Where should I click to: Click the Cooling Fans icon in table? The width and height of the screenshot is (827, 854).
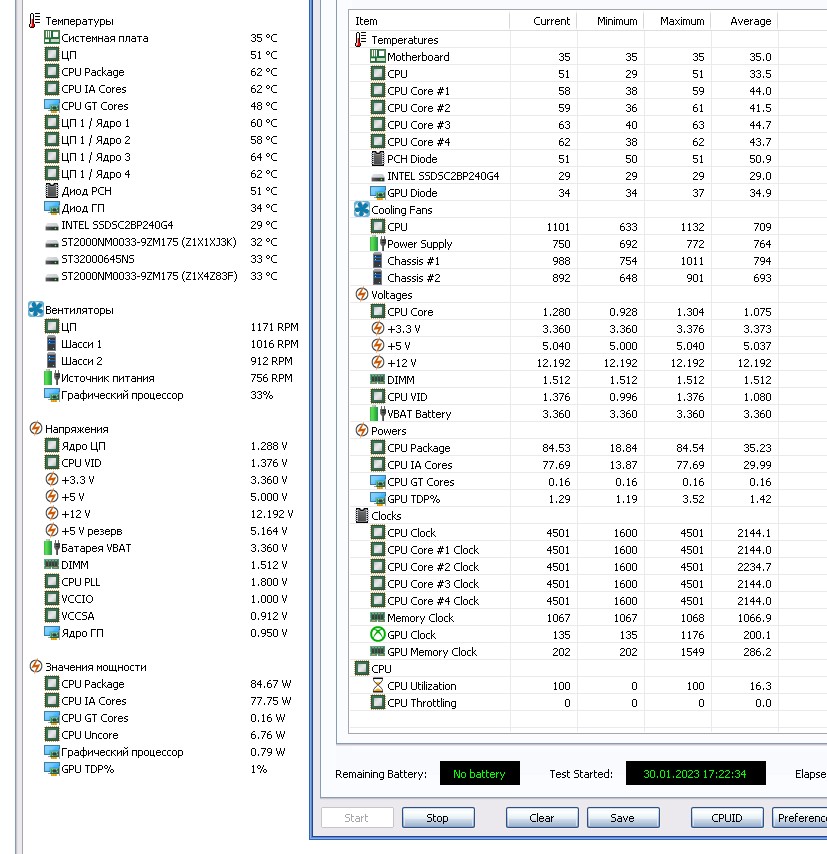tap(362, 209)
